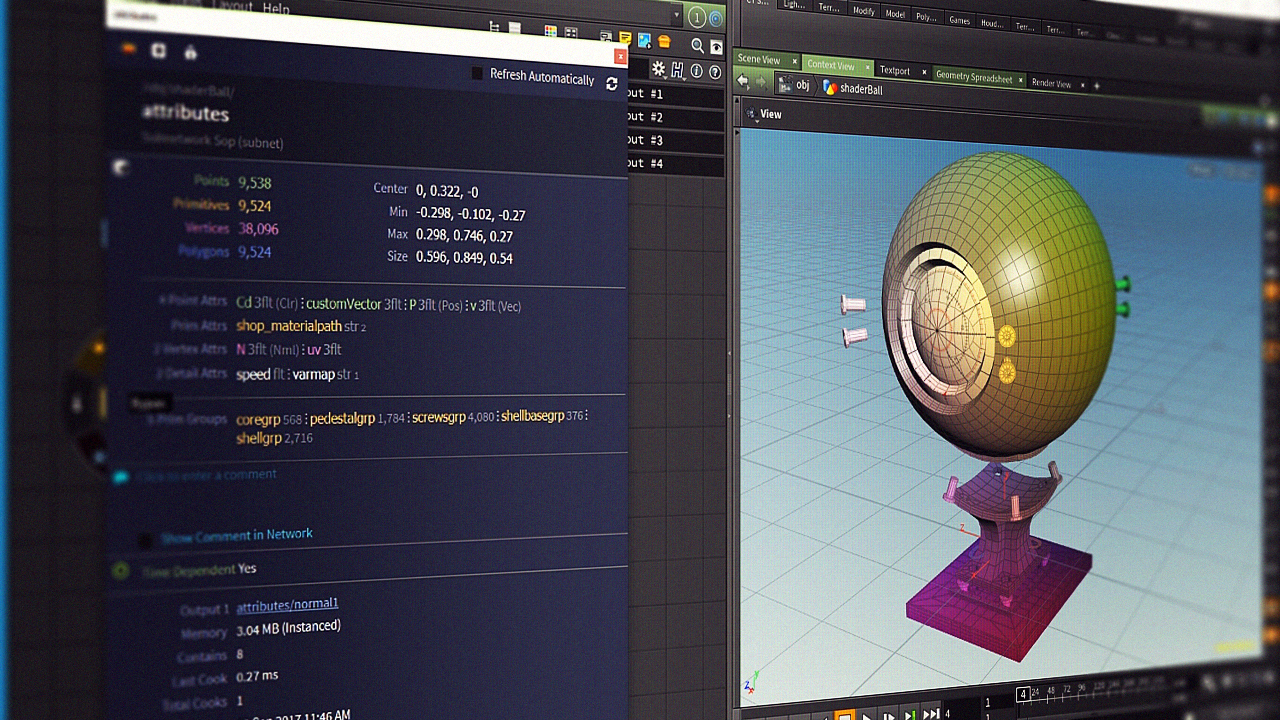Click the circled question mark help icon
The height and width of the screenshot is (720, 1280).
(x=716, y=72)
